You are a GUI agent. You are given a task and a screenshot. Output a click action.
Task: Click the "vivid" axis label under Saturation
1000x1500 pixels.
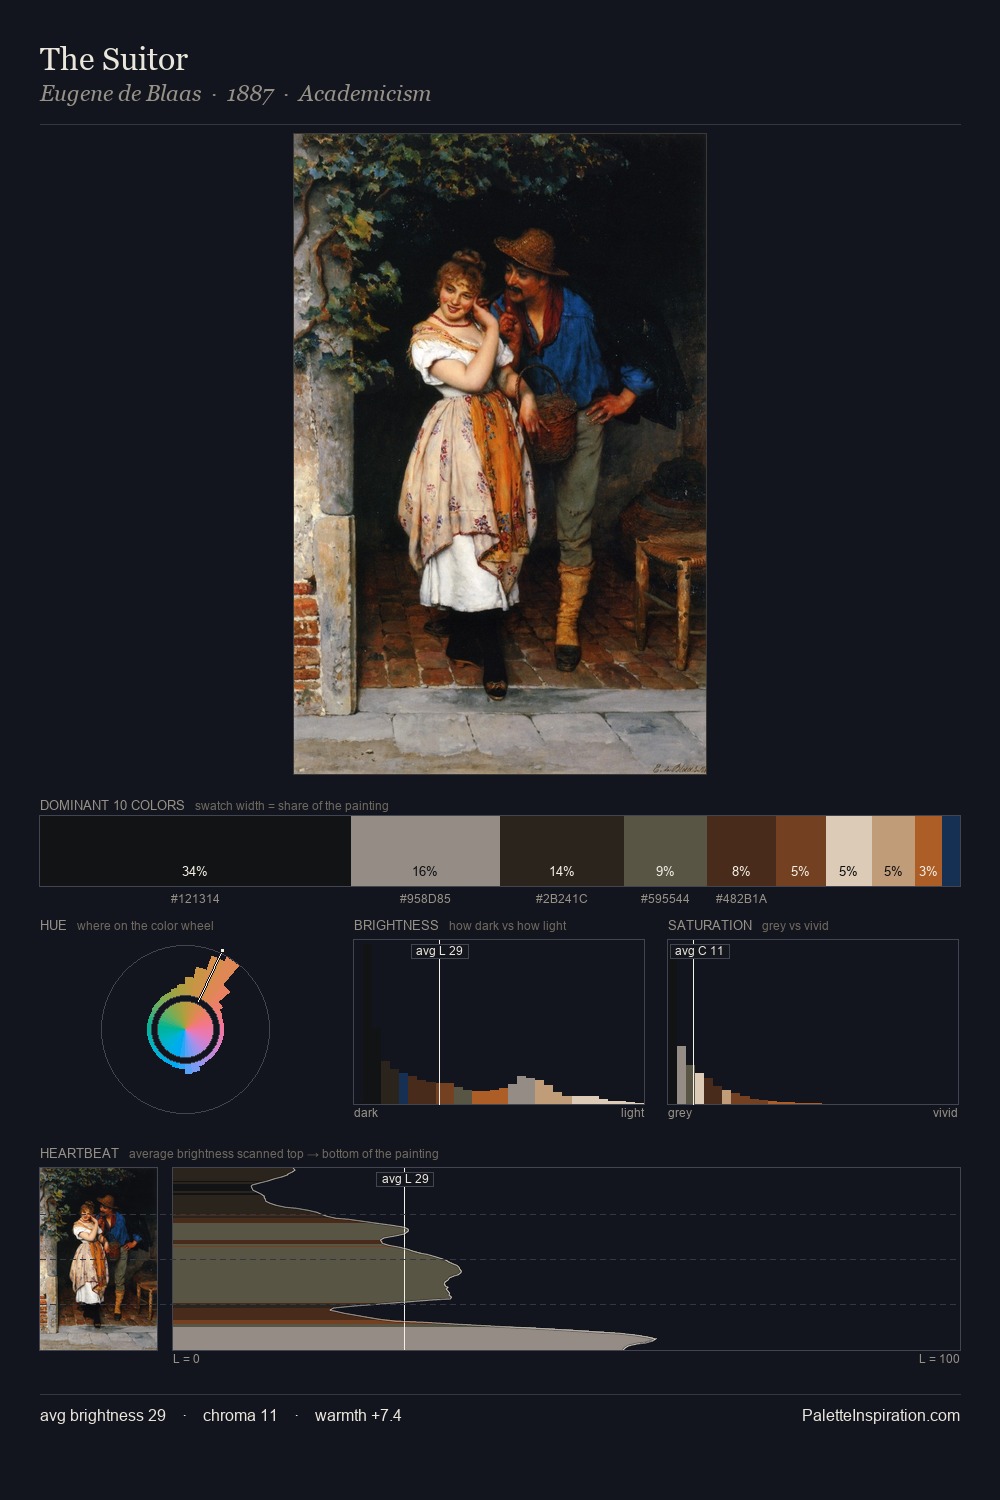(945, 1113)
